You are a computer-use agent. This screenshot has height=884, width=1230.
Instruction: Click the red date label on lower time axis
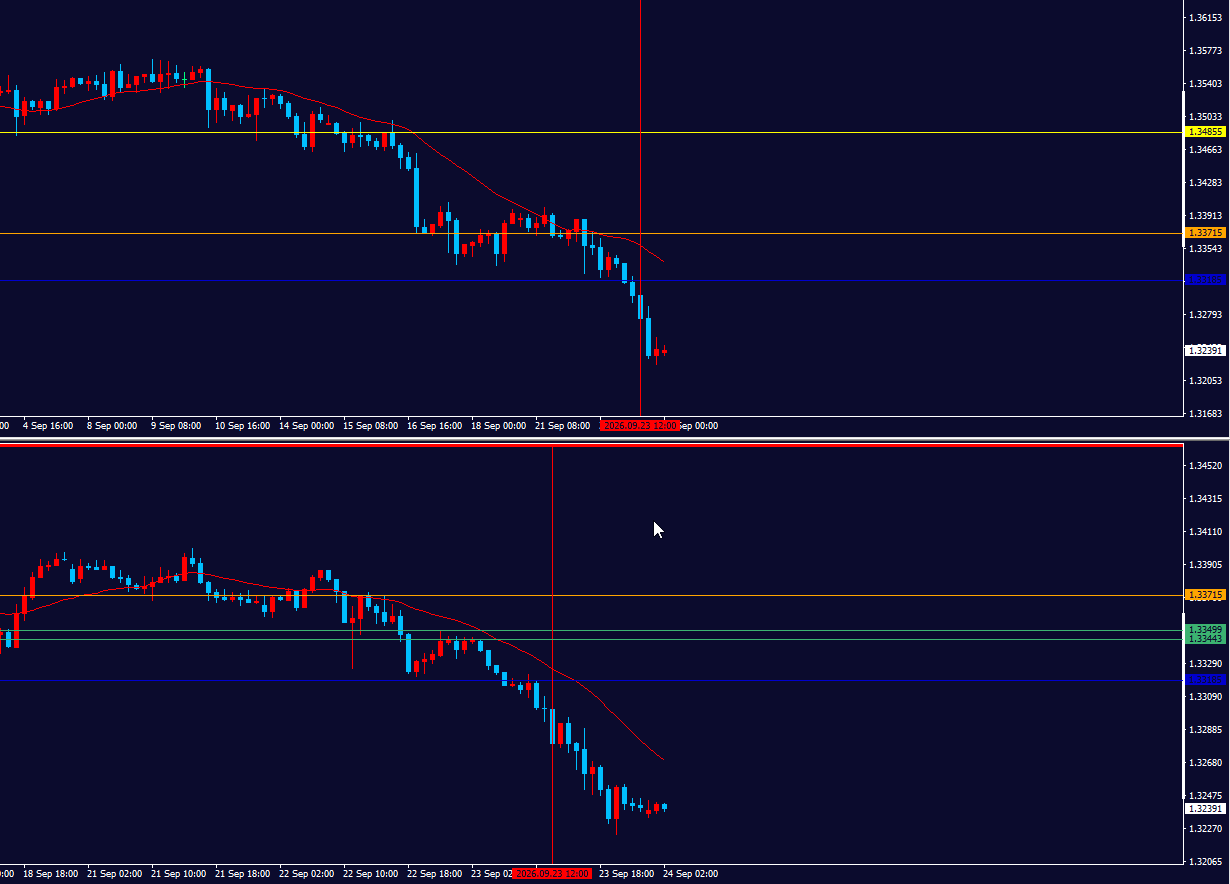click(x=553, y=873)
